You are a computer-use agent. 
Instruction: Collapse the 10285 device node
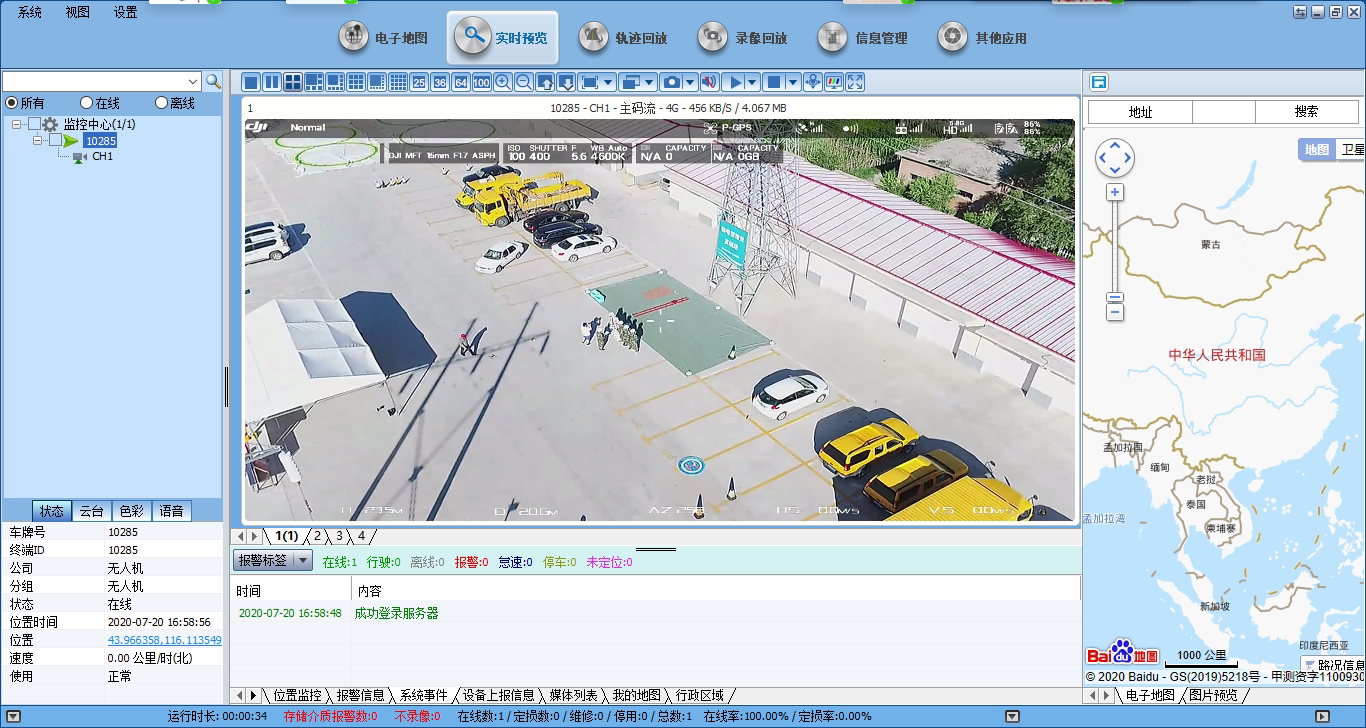(38, 140)
